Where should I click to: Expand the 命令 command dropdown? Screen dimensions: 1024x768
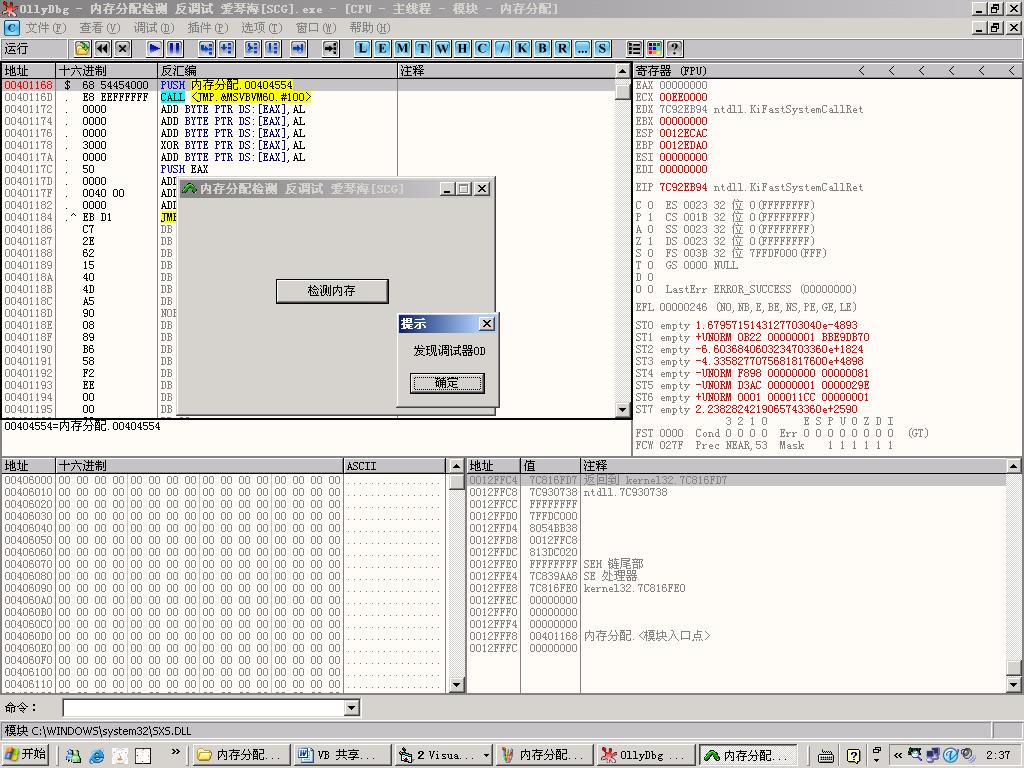(x=352, y=707)
